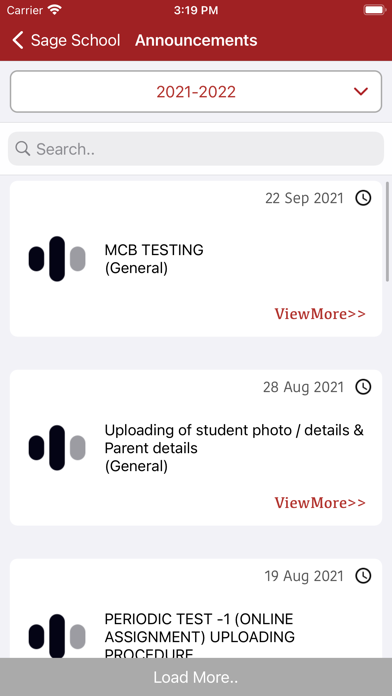Select the MCB TESTING announcement logo icon
Viewport: 392px width, 696px height.
[57, 259]
